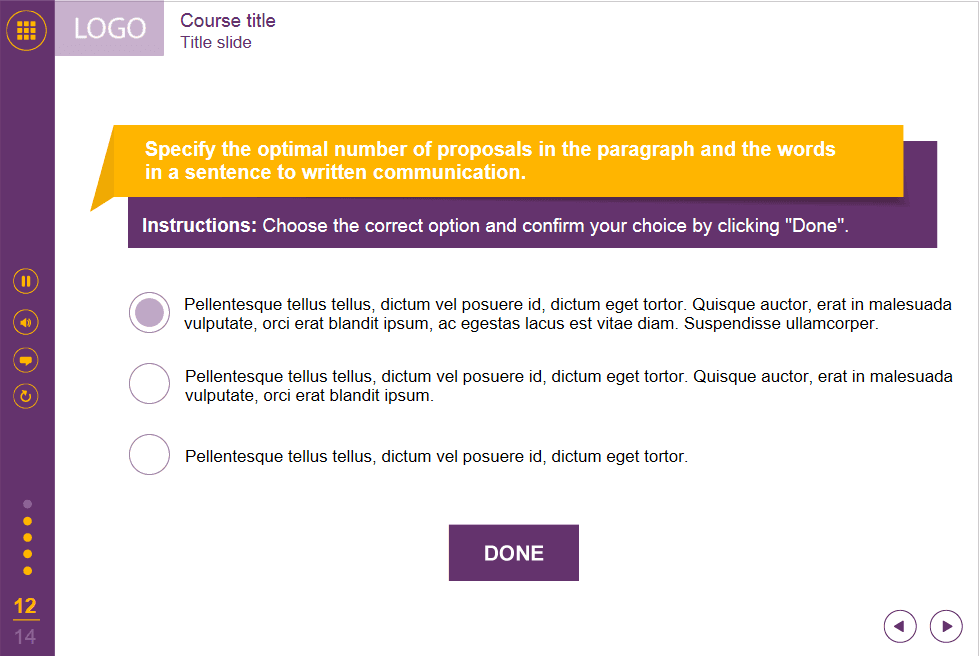Open the captions speech bubble icon
Image resolution: width=979 pixels, height=656 pixels.
[x=27, y=359]
